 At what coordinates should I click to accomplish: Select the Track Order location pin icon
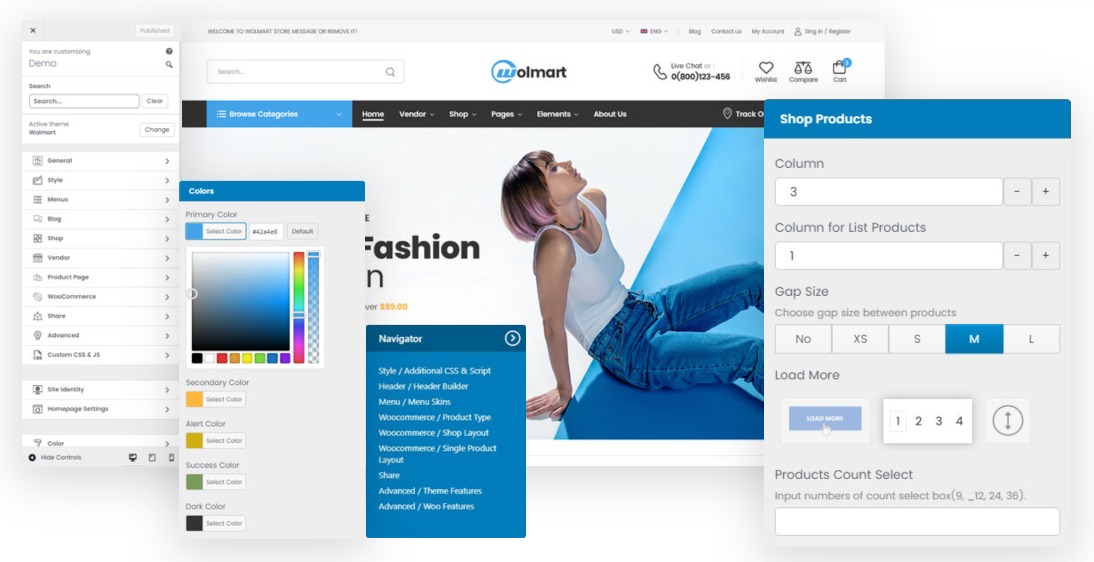click(x=727, y=114)
